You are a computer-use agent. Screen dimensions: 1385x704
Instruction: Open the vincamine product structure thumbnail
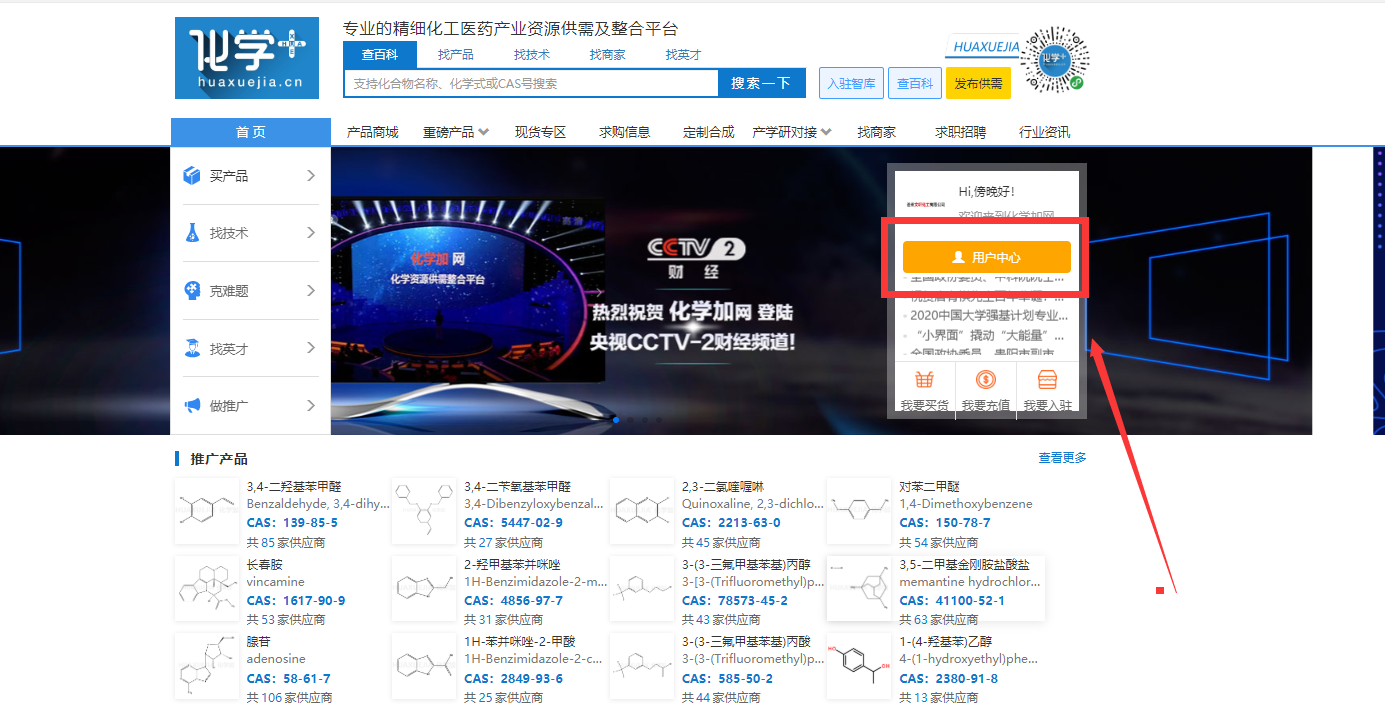coord(207,588)
